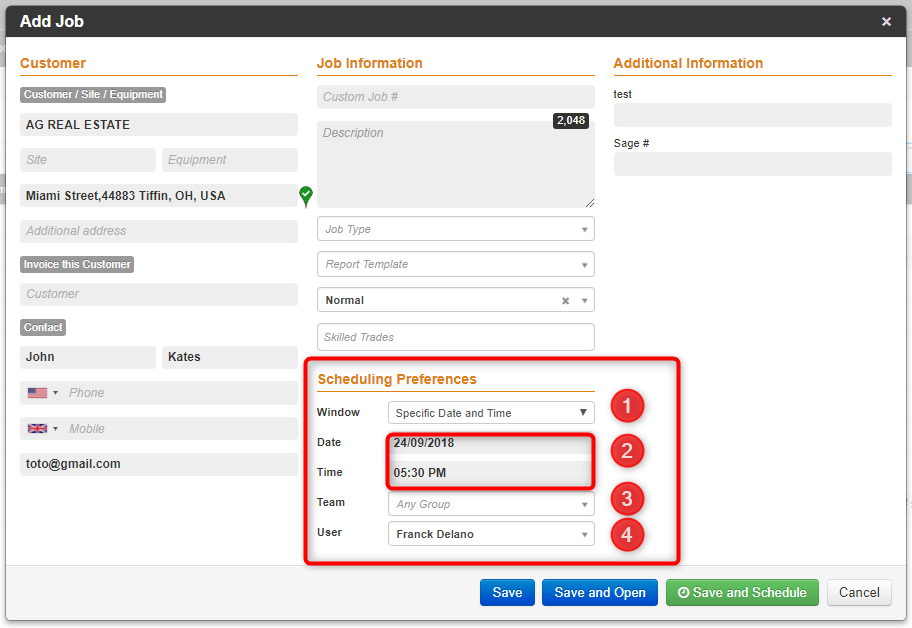
Task: Click the Invoice Customer input field
Action: tap(159, 294)
